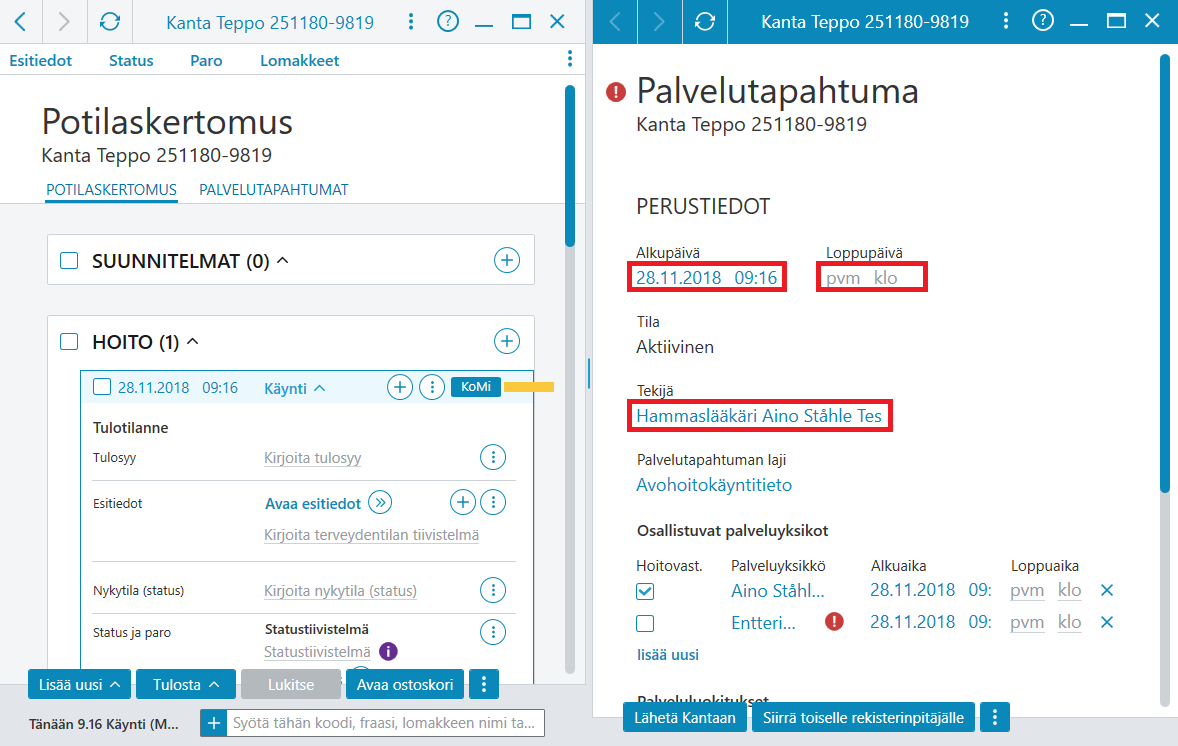This screenshot has height=746, width=1178.
Task: Click the KoMi badge button
Action: click(x=476, y=387)
